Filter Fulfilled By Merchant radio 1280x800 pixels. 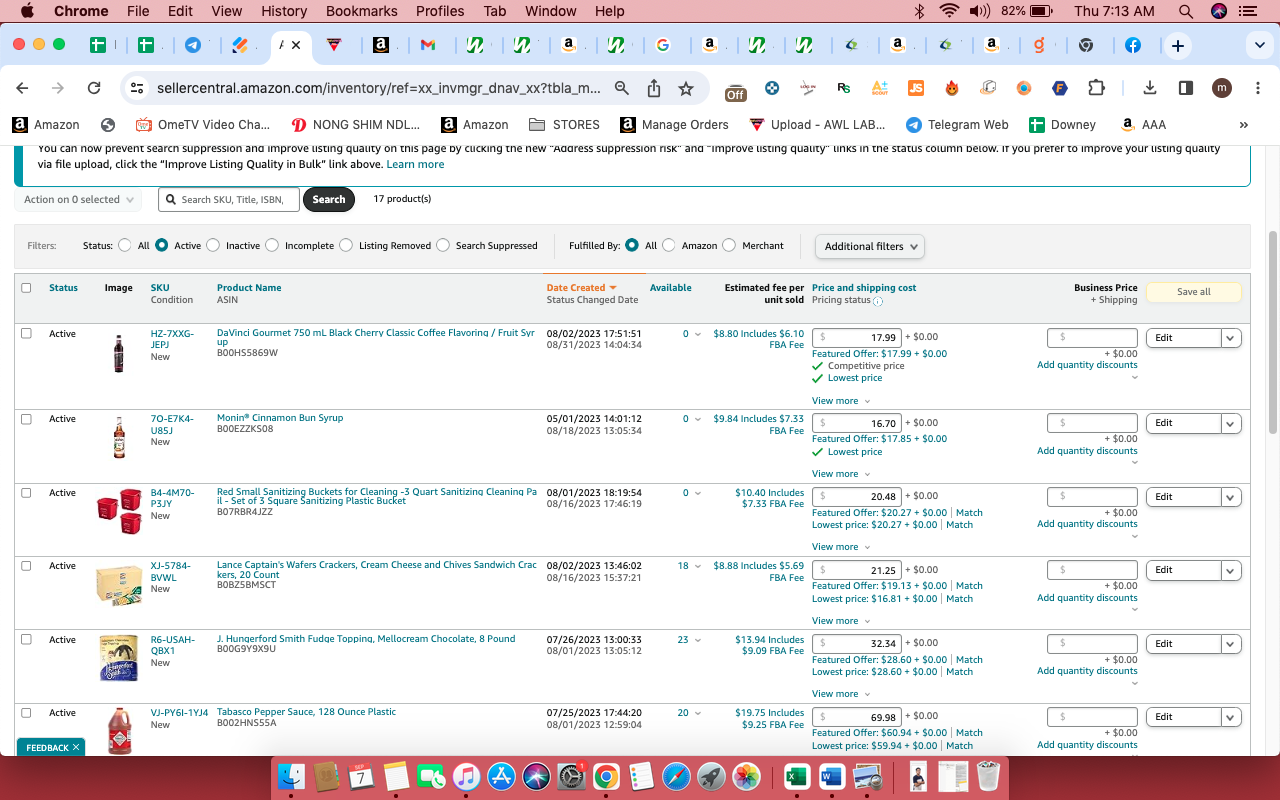tap(729, 245)
